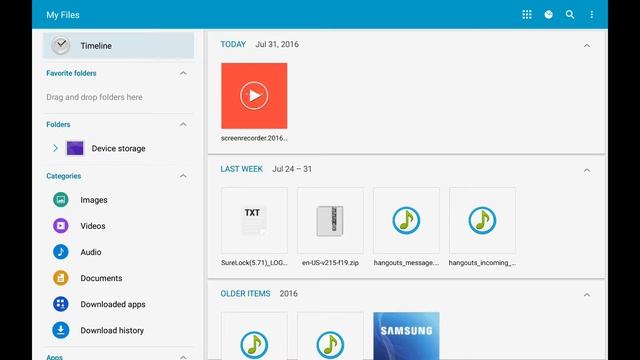Viewport: 640px width, 360px height.
Task: Open the SureLock TXT log file icon
Action: (x=254, y=220)
